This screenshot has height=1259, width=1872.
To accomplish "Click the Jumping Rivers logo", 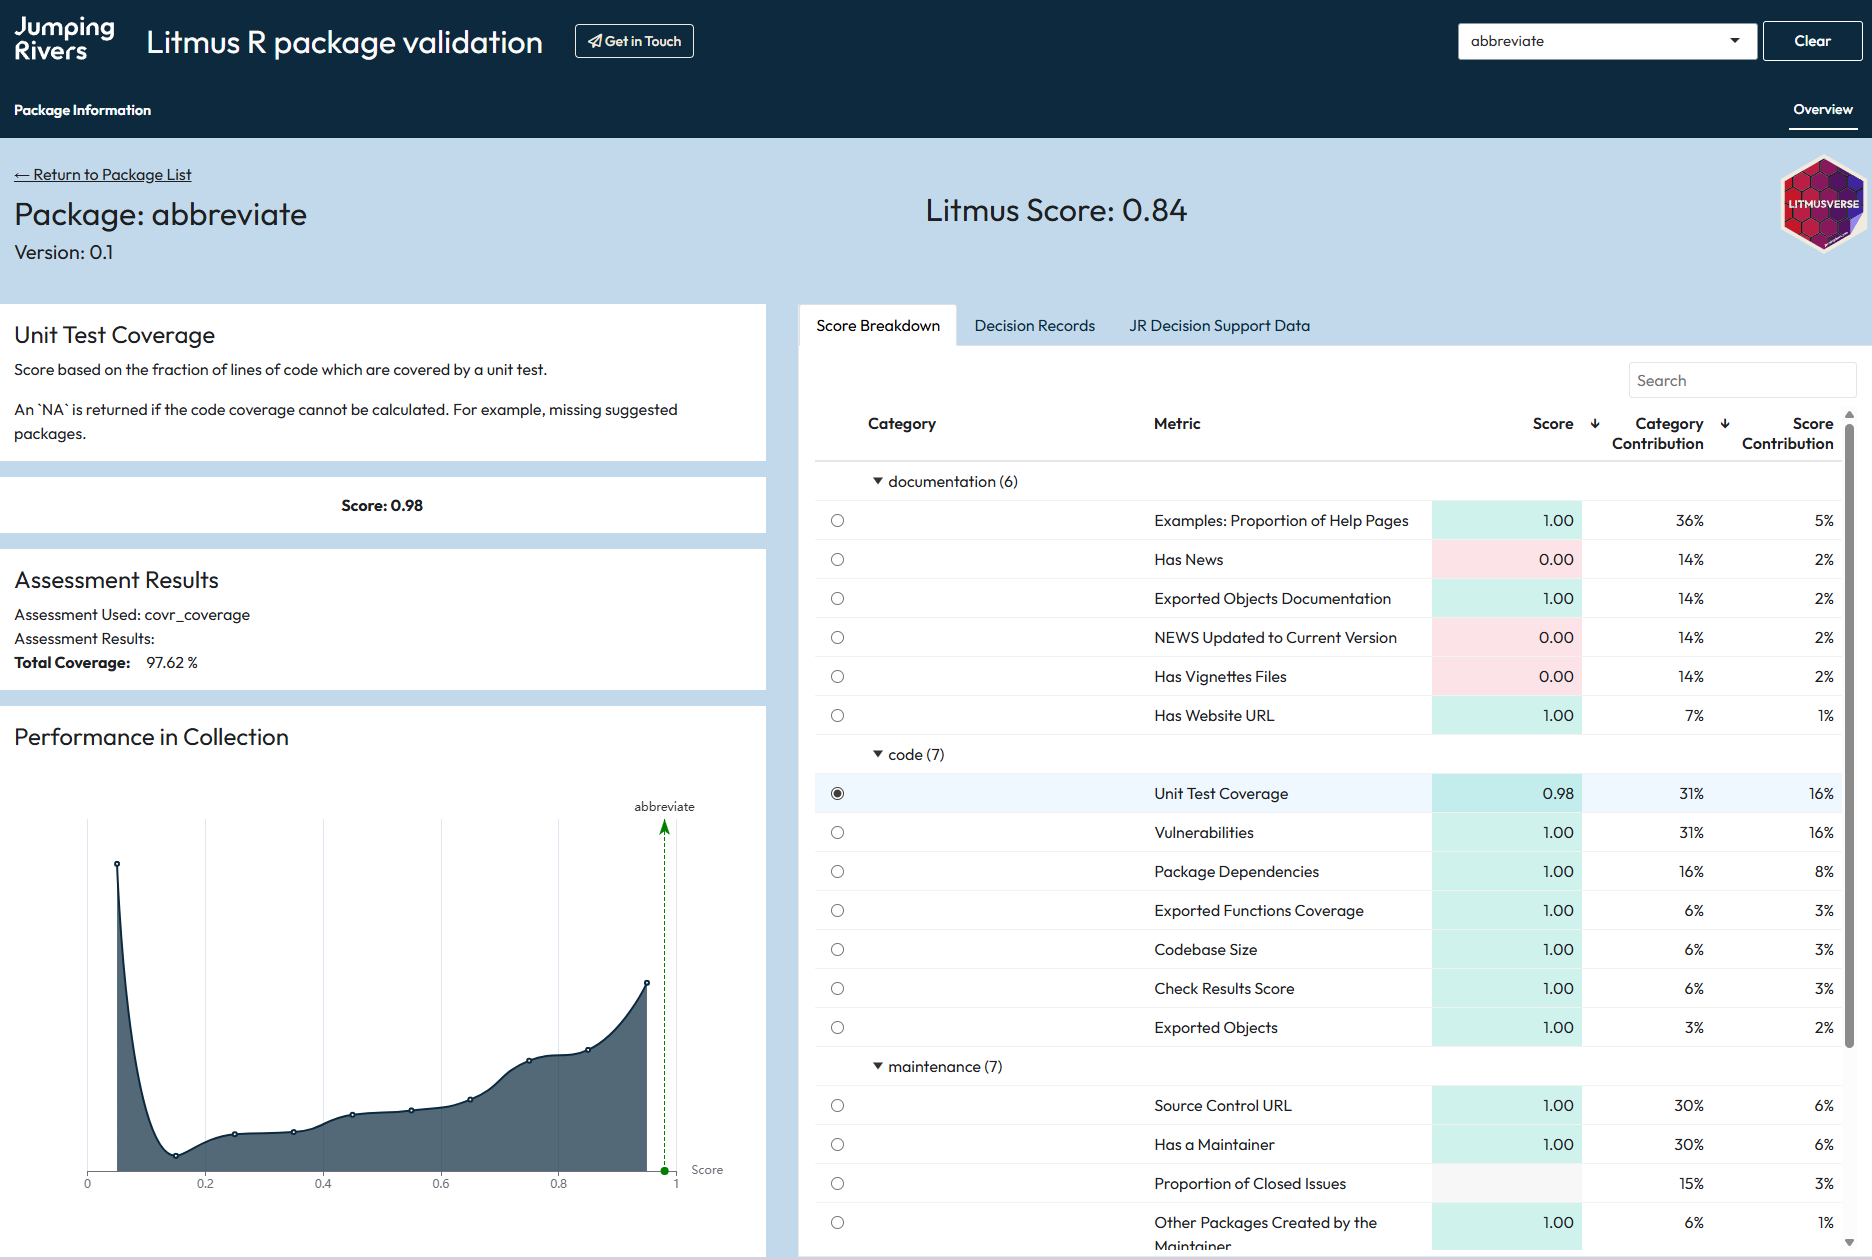I will 64,40.
